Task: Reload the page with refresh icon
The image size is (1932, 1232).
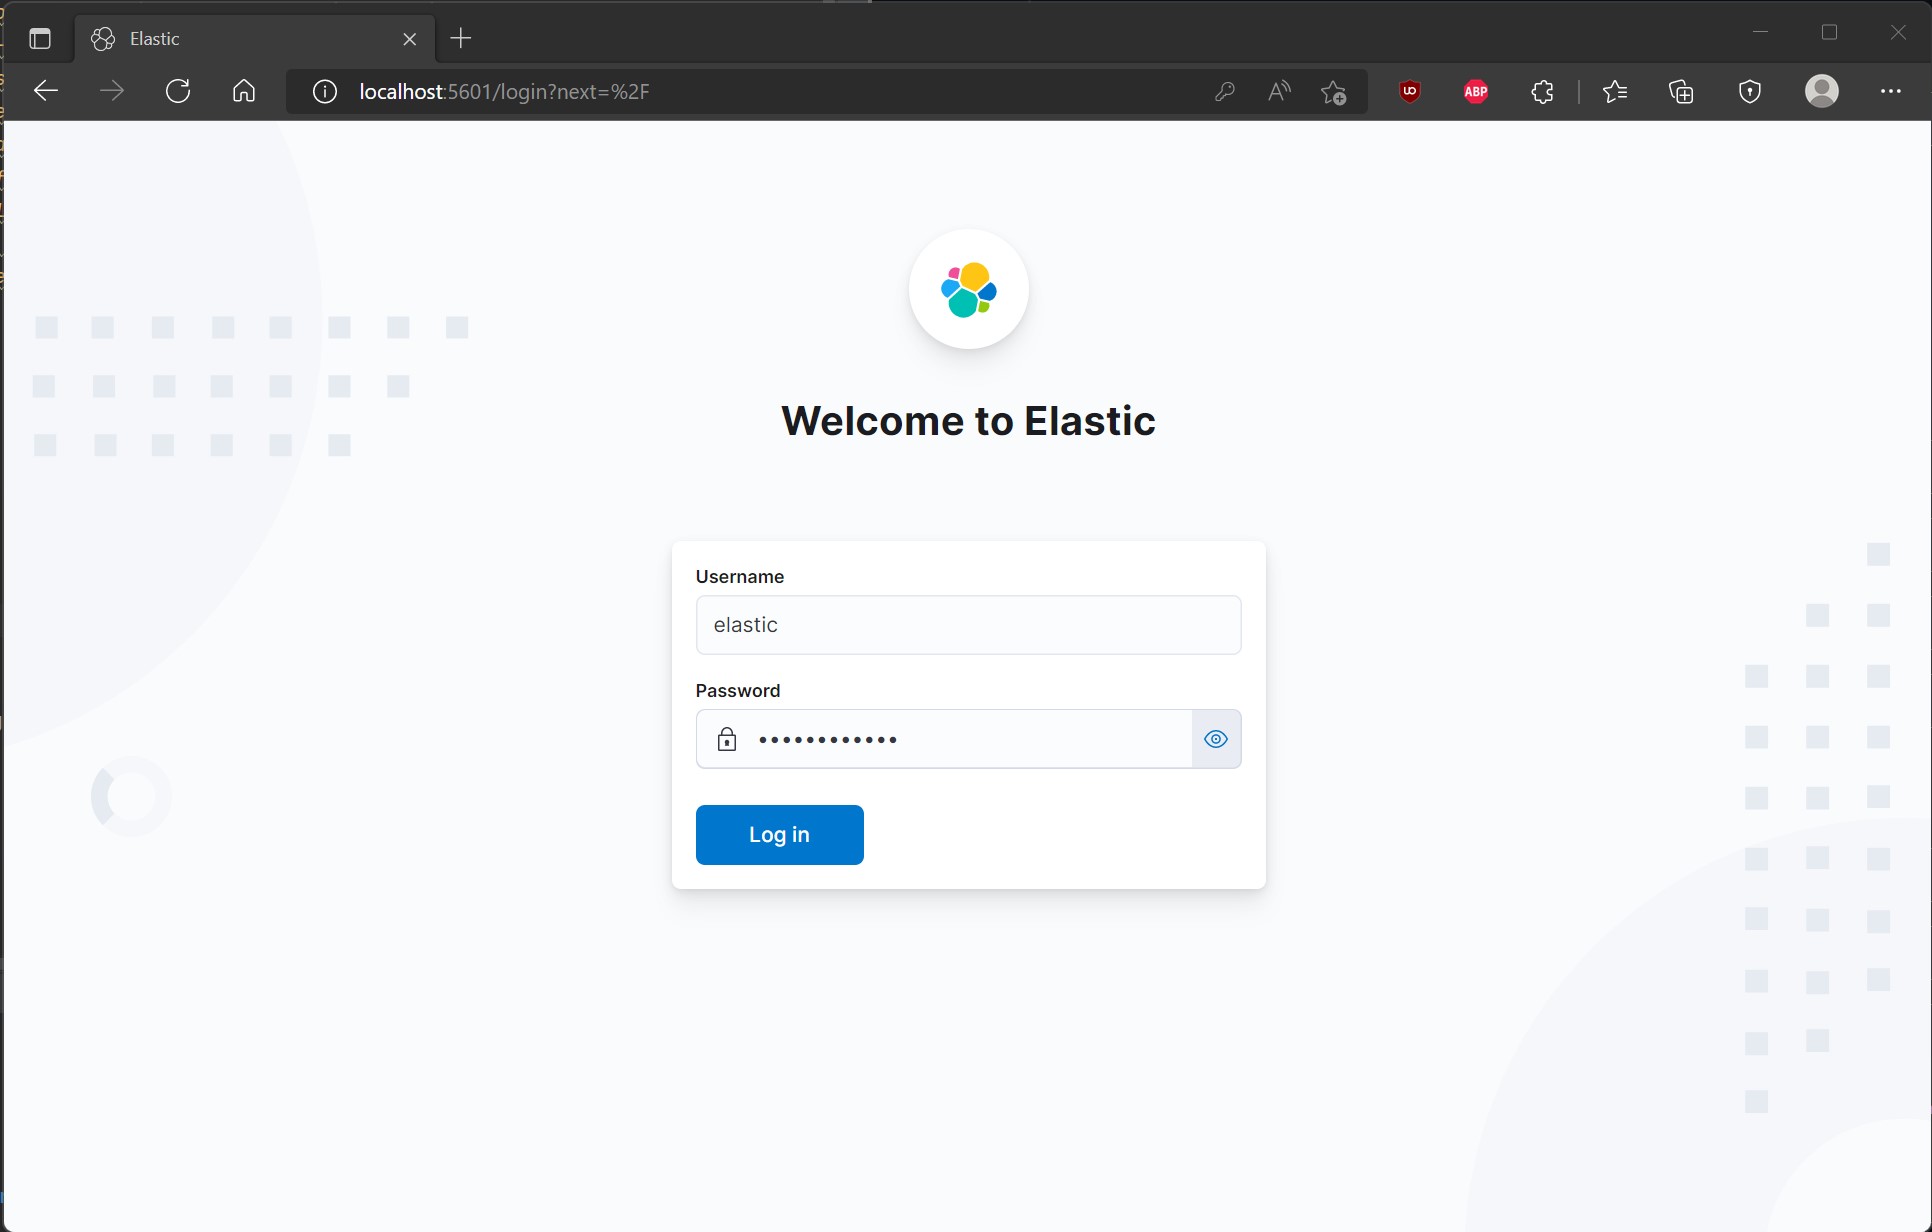Action: click(178, 92)
